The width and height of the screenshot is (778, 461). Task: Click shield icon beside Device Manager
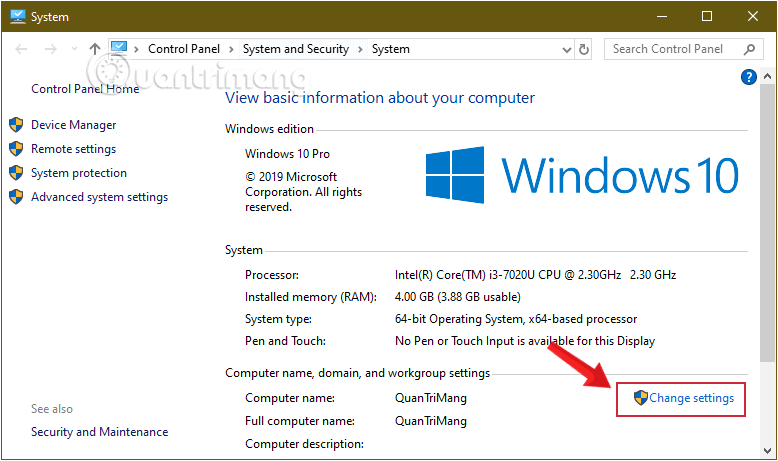coord(16,125)
